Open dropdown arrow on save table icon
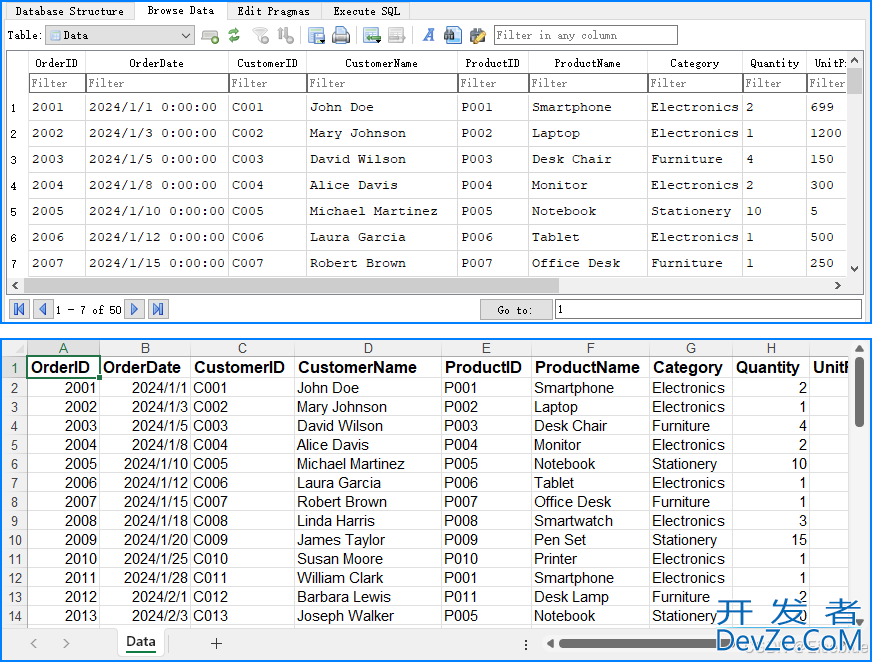 [x=322, y=41]
